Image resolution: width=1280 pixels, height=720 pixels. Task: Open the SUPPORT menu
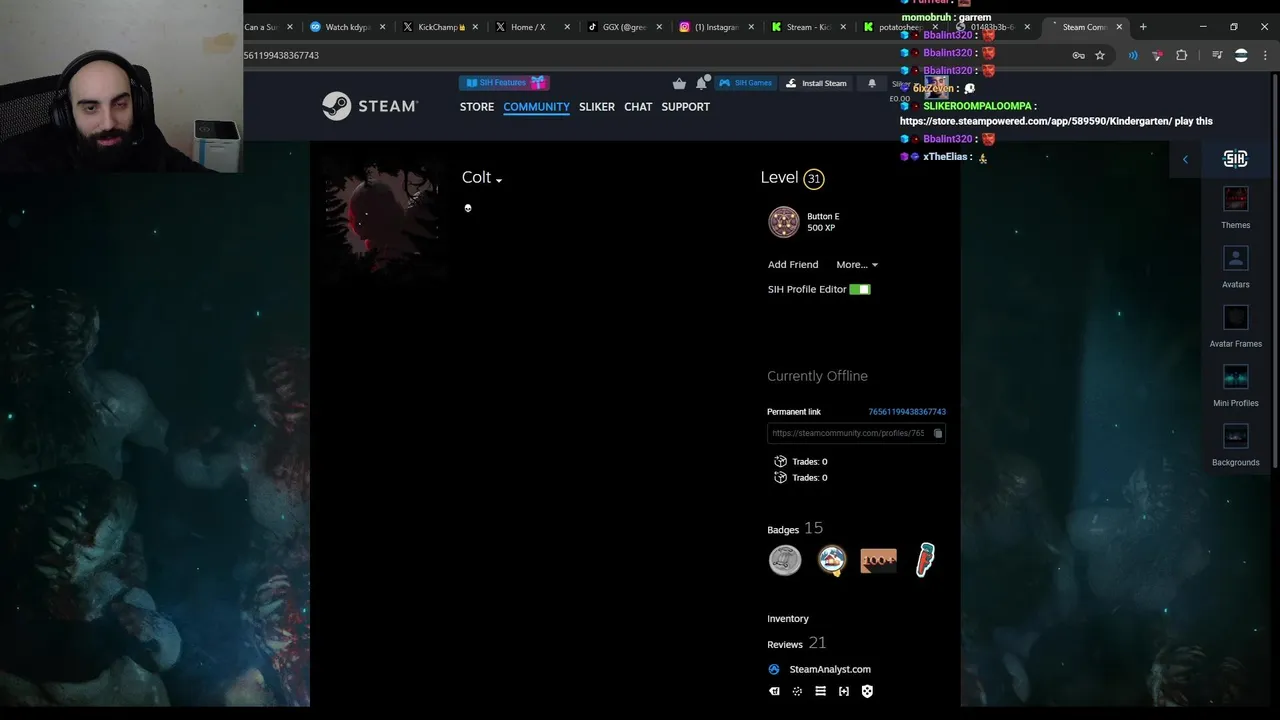685,107
